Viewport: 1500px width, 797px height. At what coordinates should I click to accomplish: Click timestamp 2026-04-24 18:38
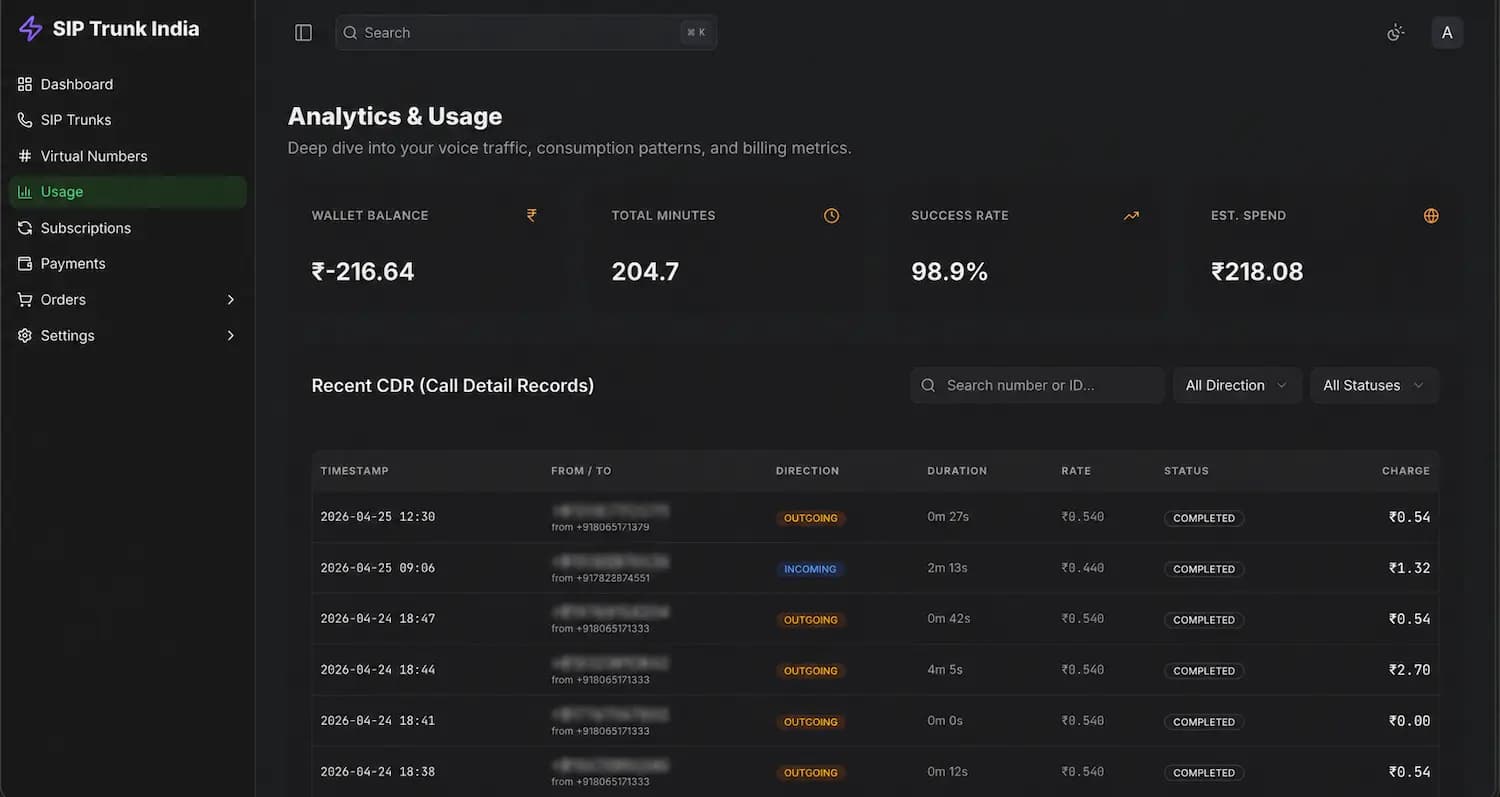coord(378,772)
